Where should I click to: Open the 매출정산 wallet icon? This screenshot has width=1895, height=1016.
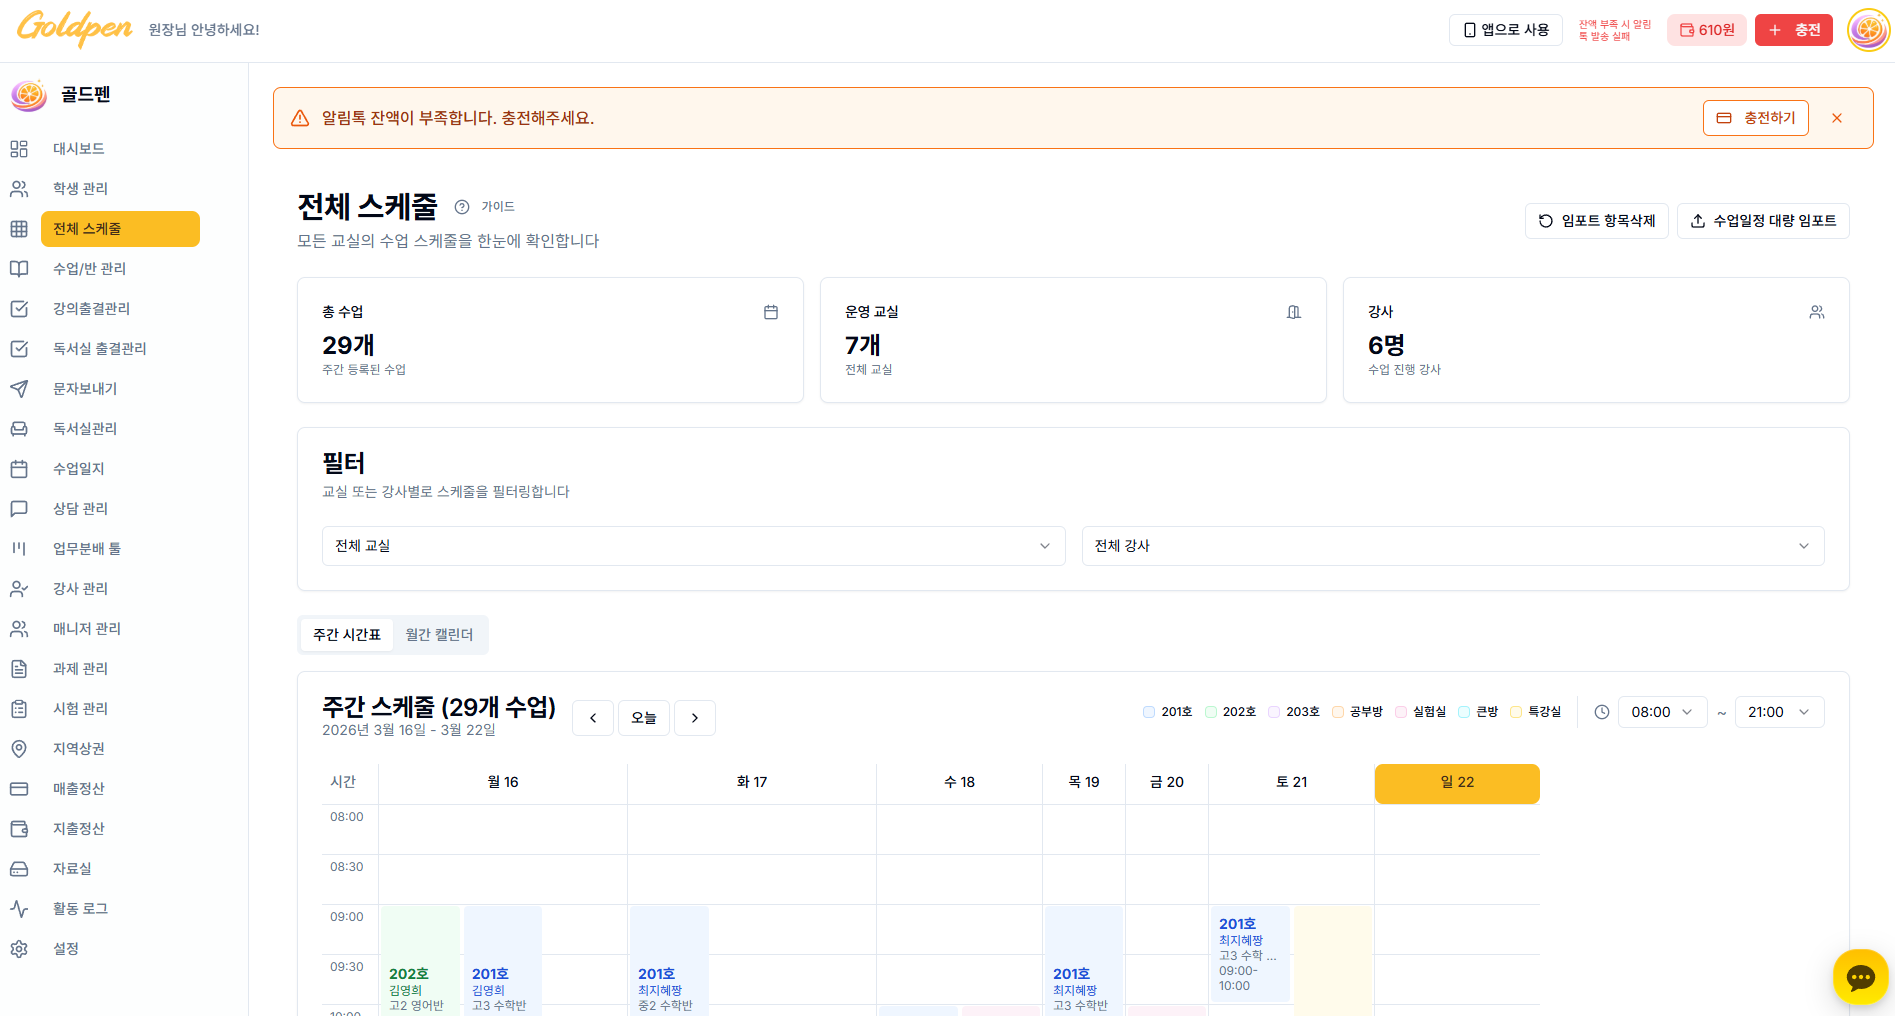[20, 788]
